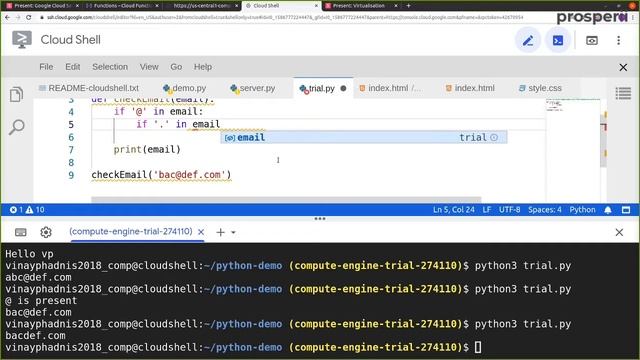Click line number 9 in gutter
This screenshot has width=640, height=360.
[x=71, y=175]
